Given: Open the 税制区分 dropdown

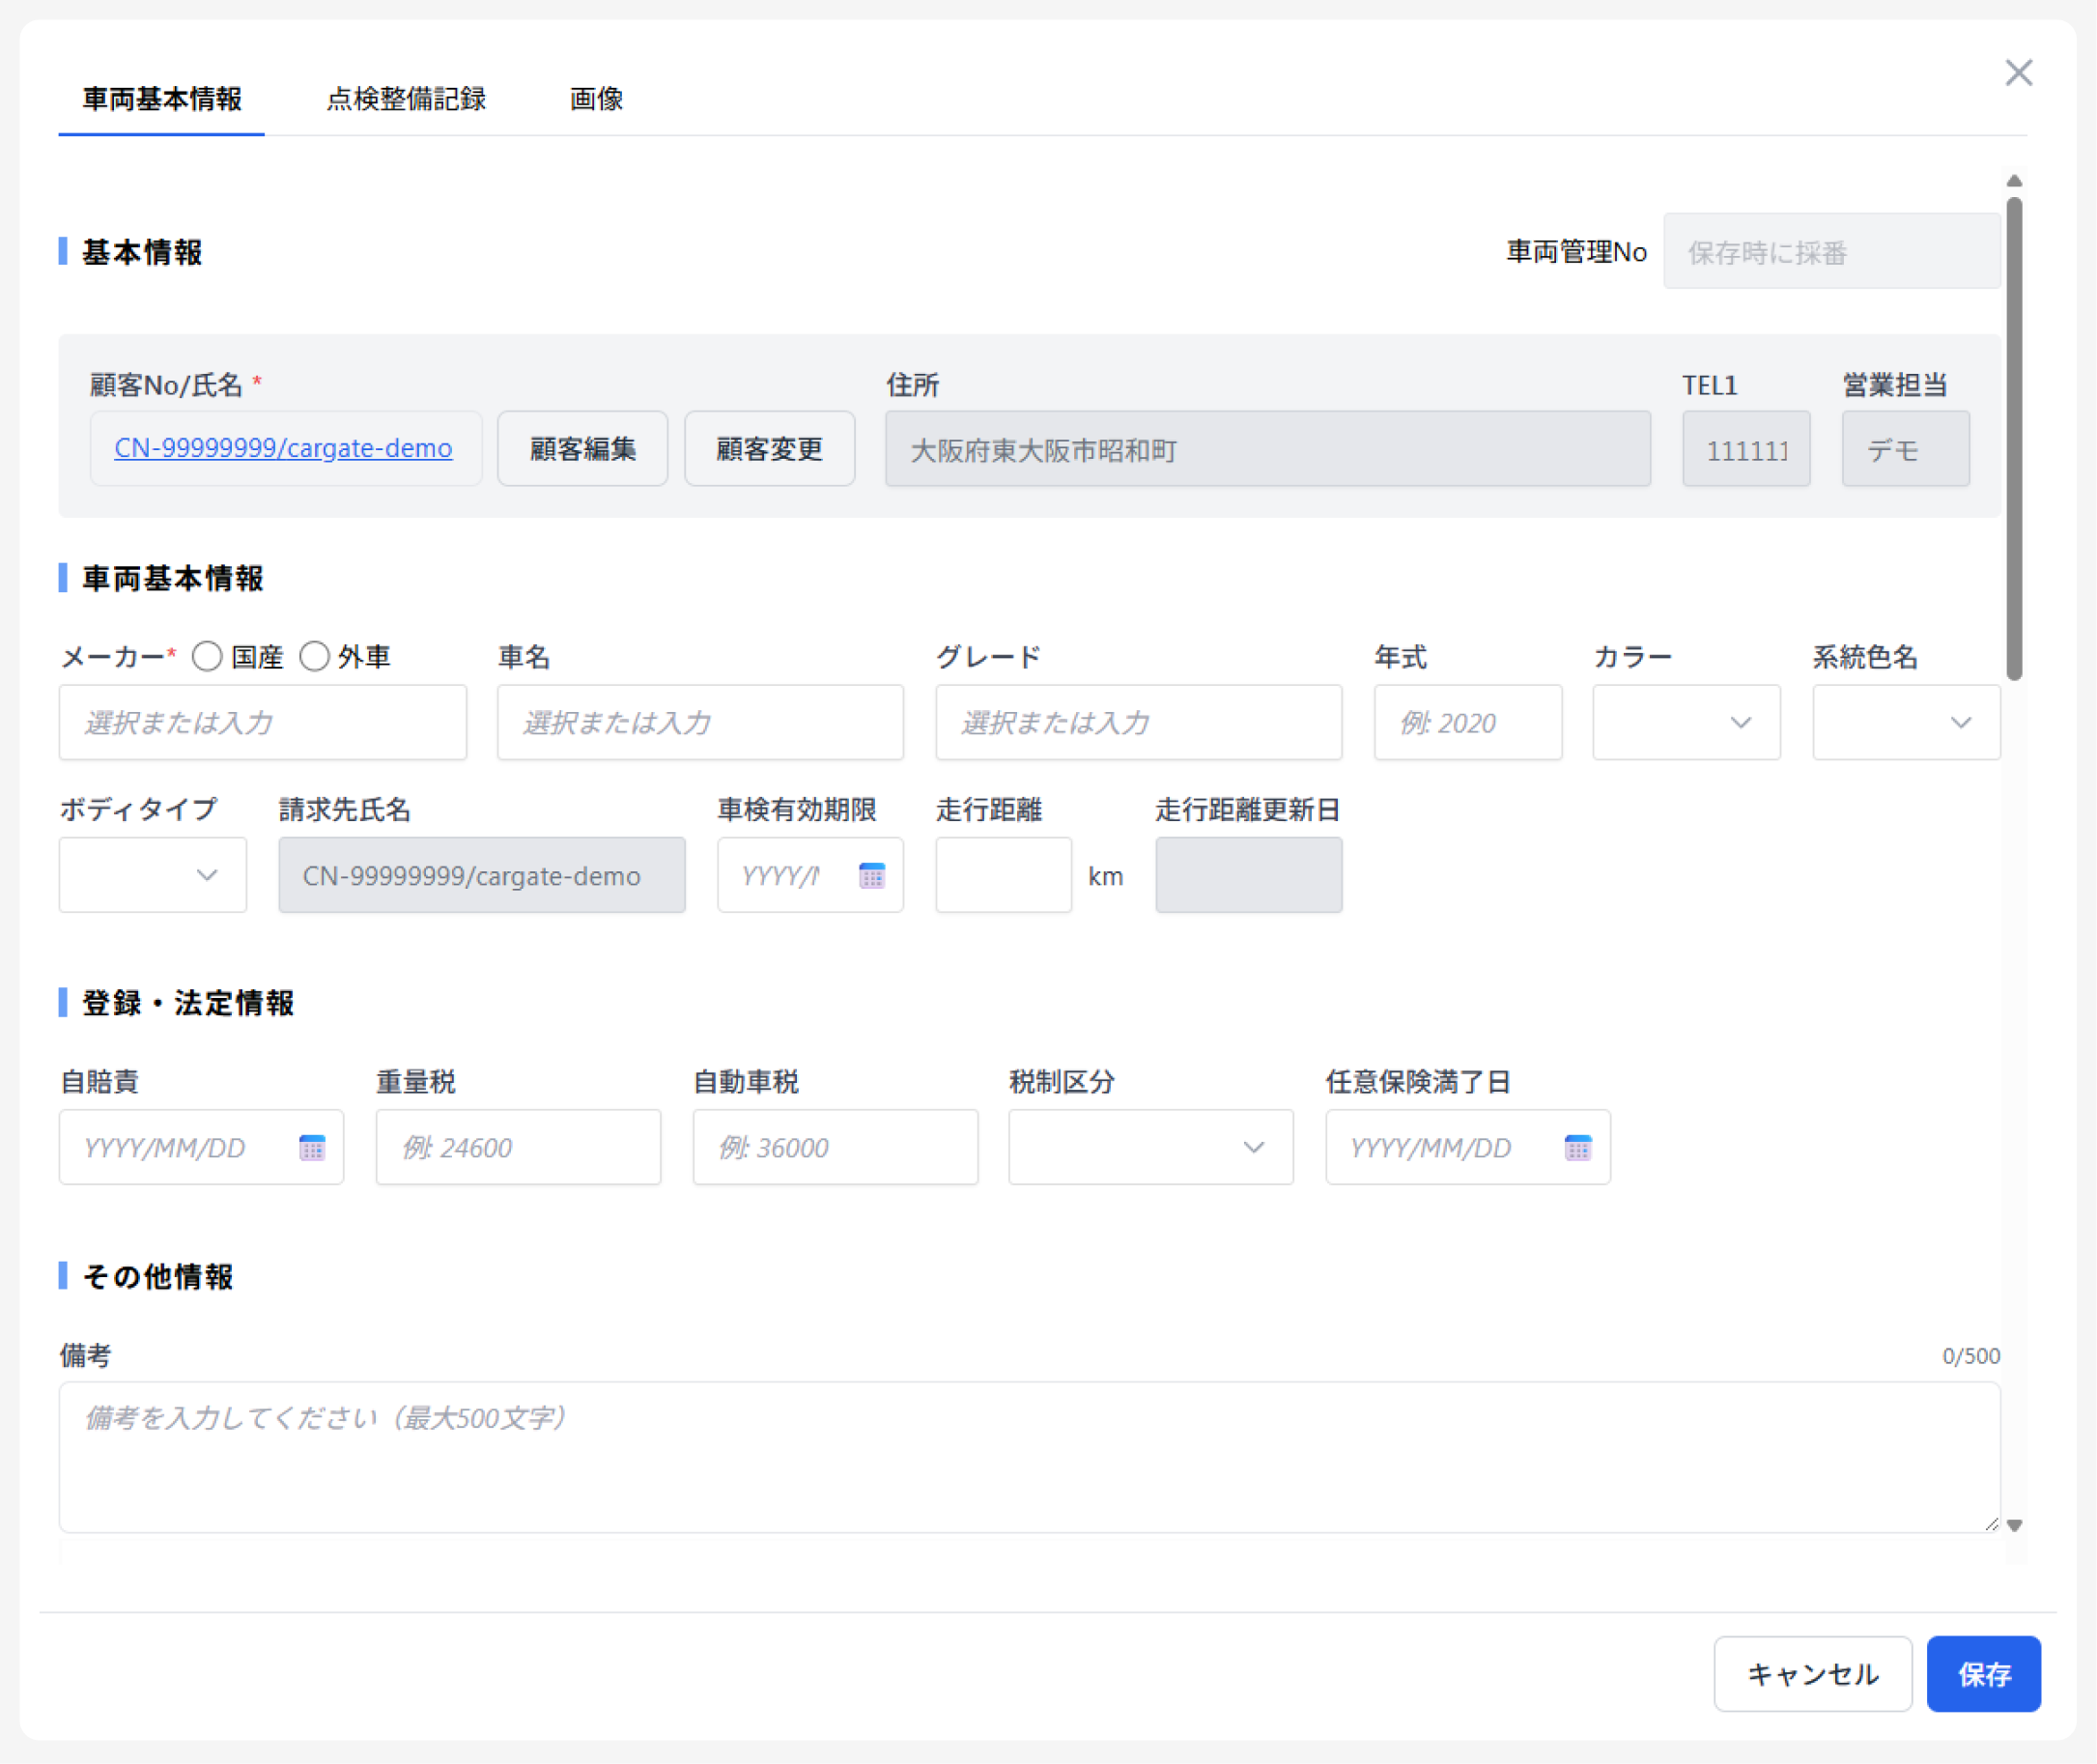Looking at the screenshot, I should pyautogui.click(x=1150, y=1147).
